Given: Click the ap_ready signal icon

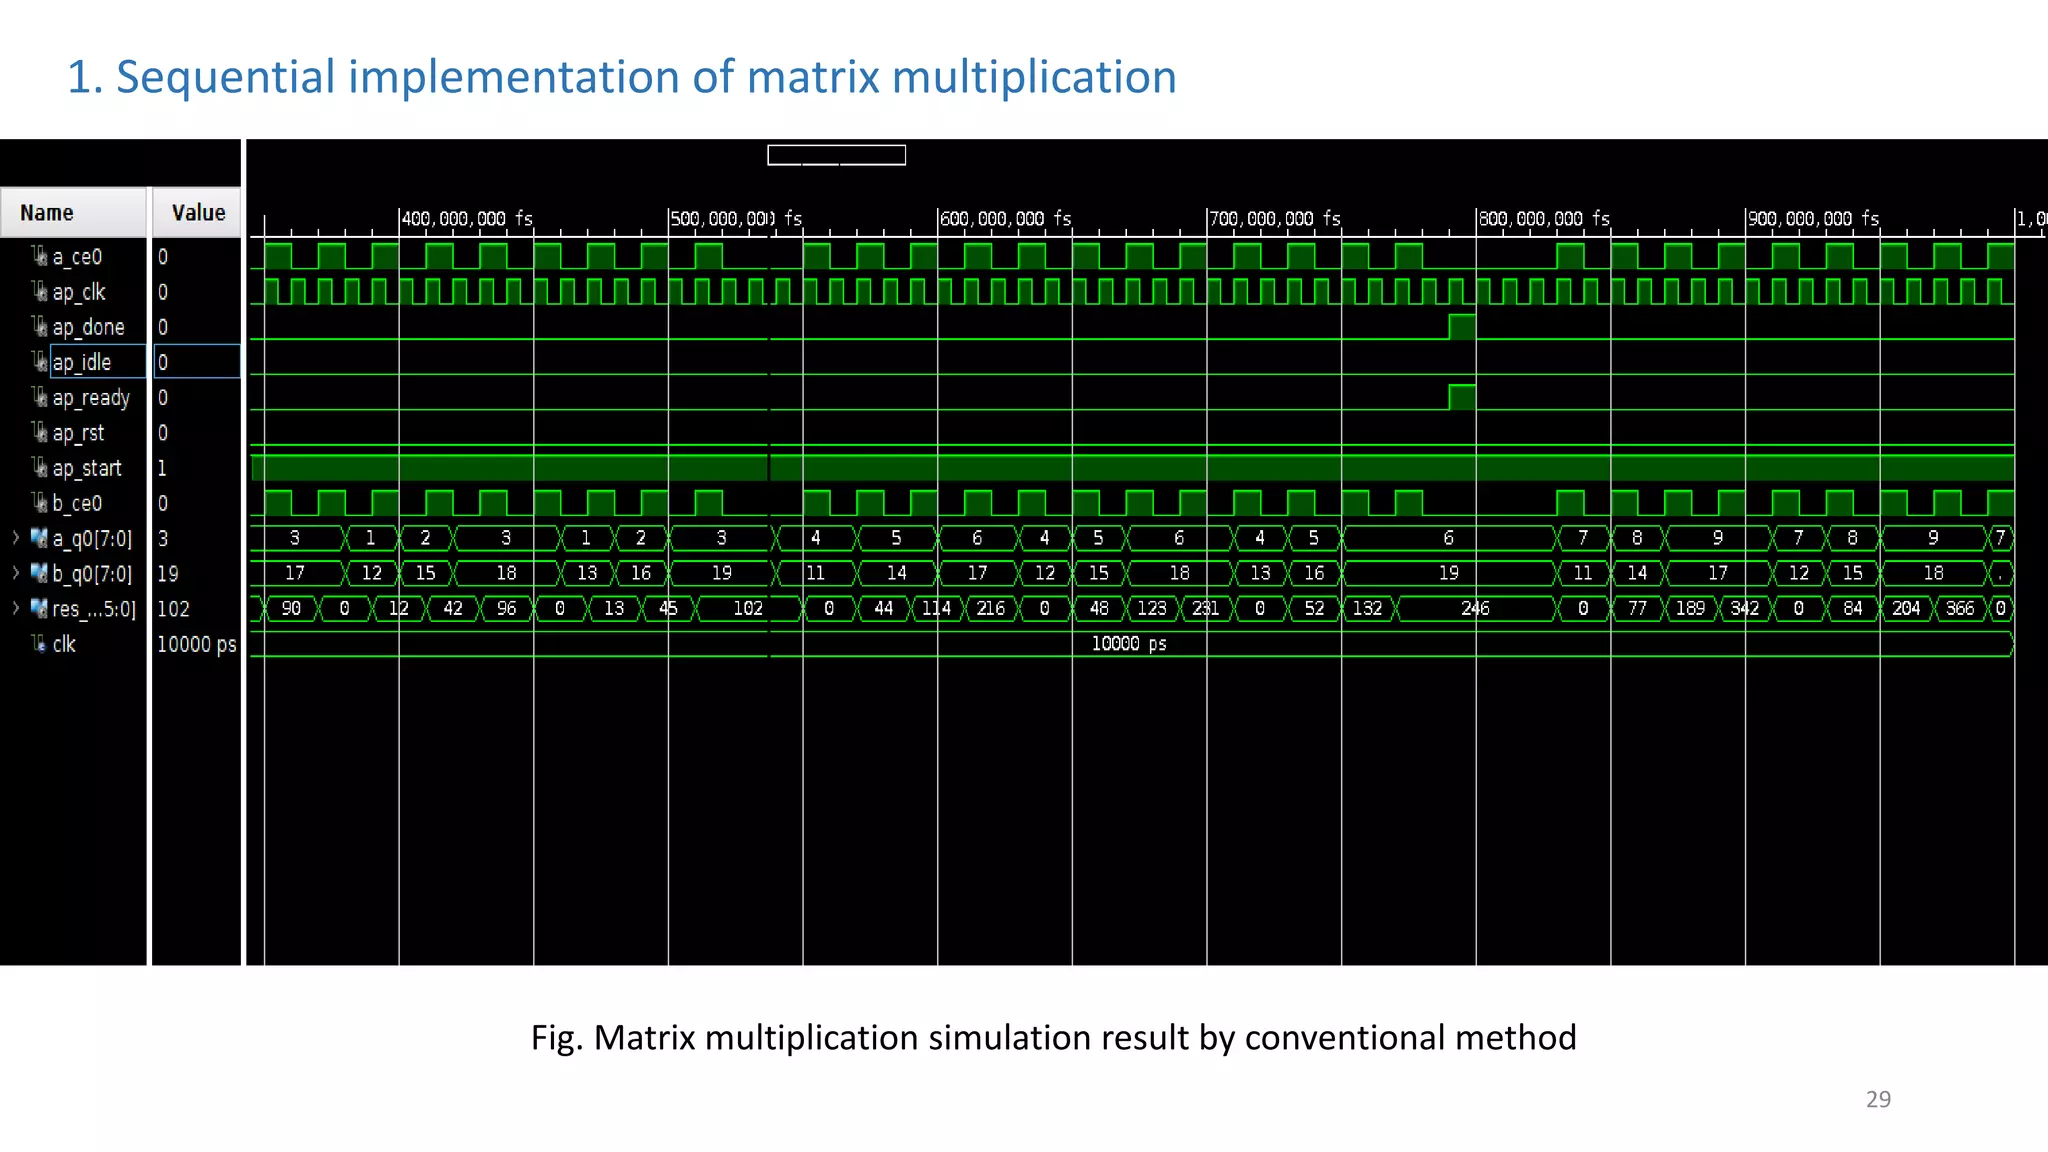Looking at the screenshot, I should pyautogui.click(x=39, y=397).
